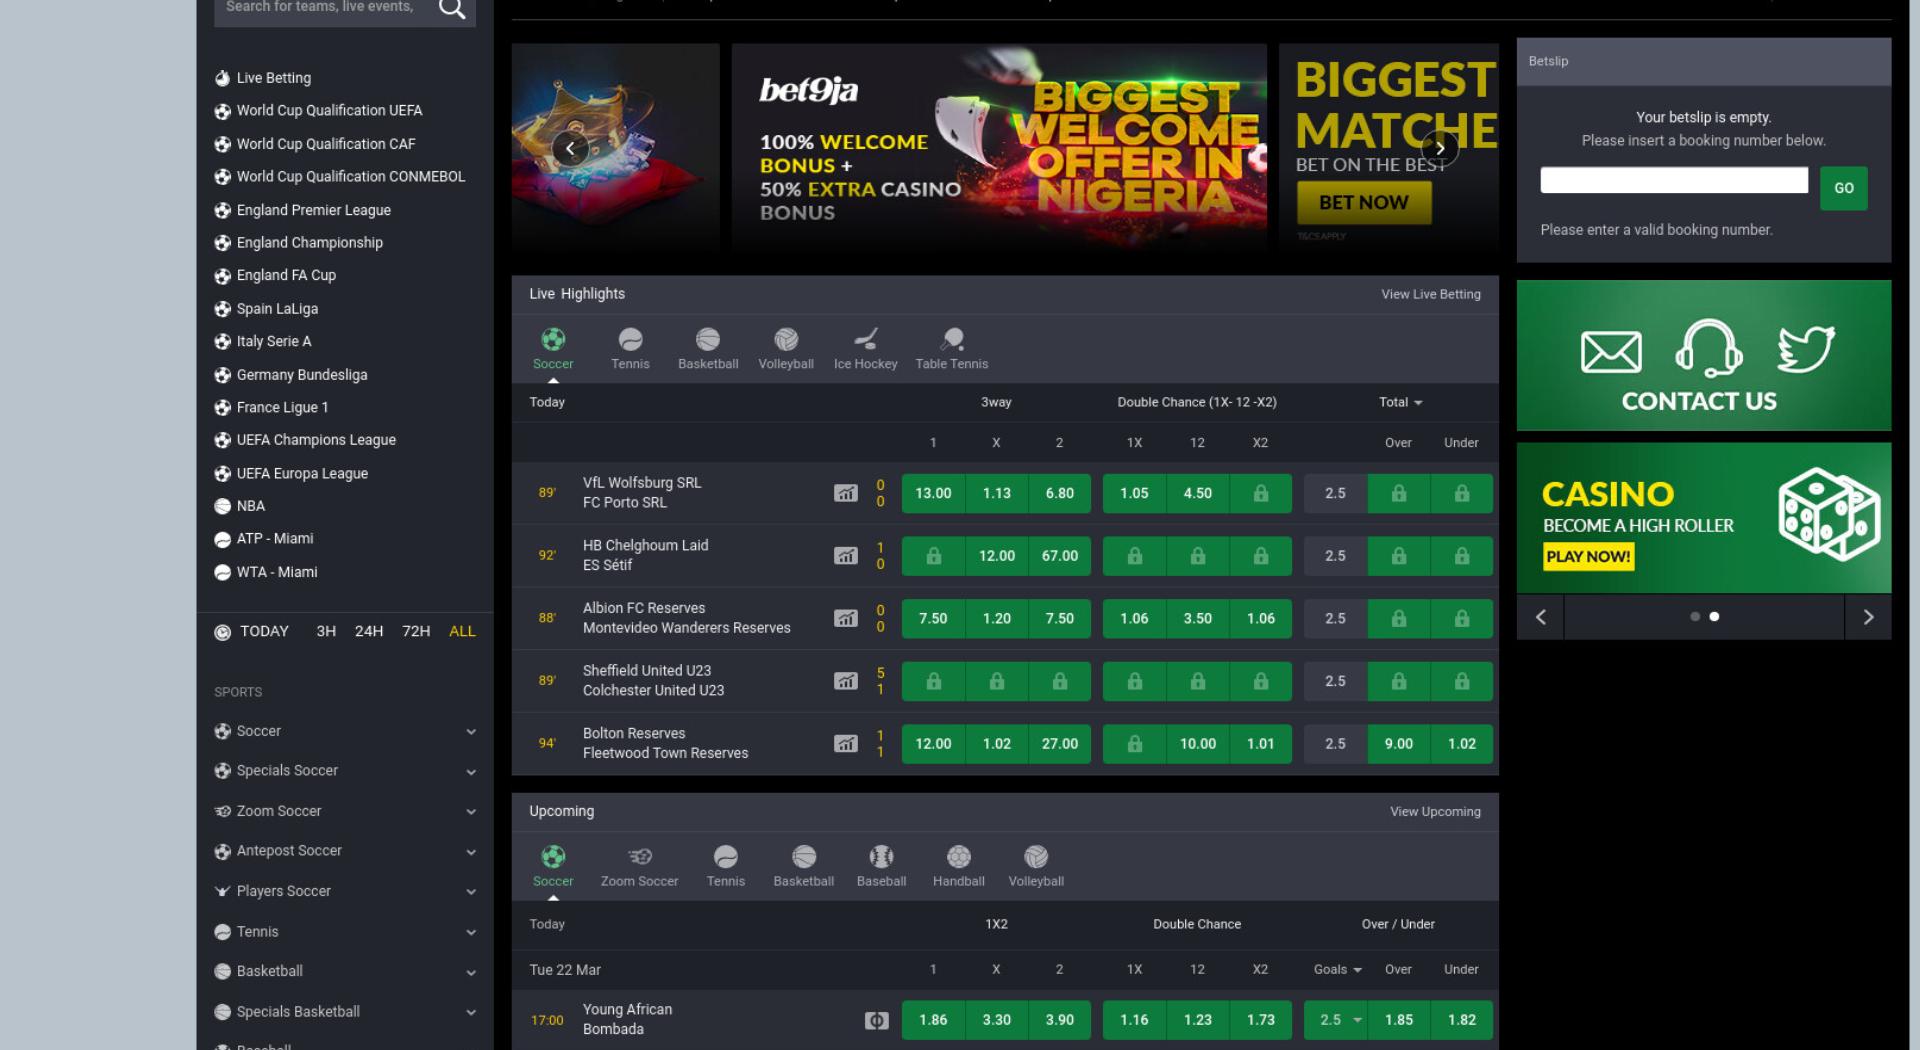
Task: Open stats icon for HB Chelghoum Laid match
Action: 846,556
